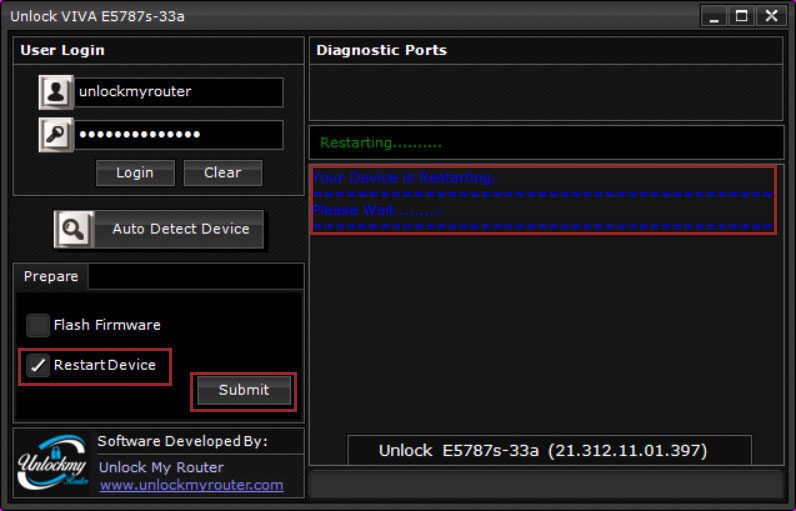Focus the username field containing unlockmyrouter
The height and width of the screenshot is (511, 796).
(x=179, y=92)
